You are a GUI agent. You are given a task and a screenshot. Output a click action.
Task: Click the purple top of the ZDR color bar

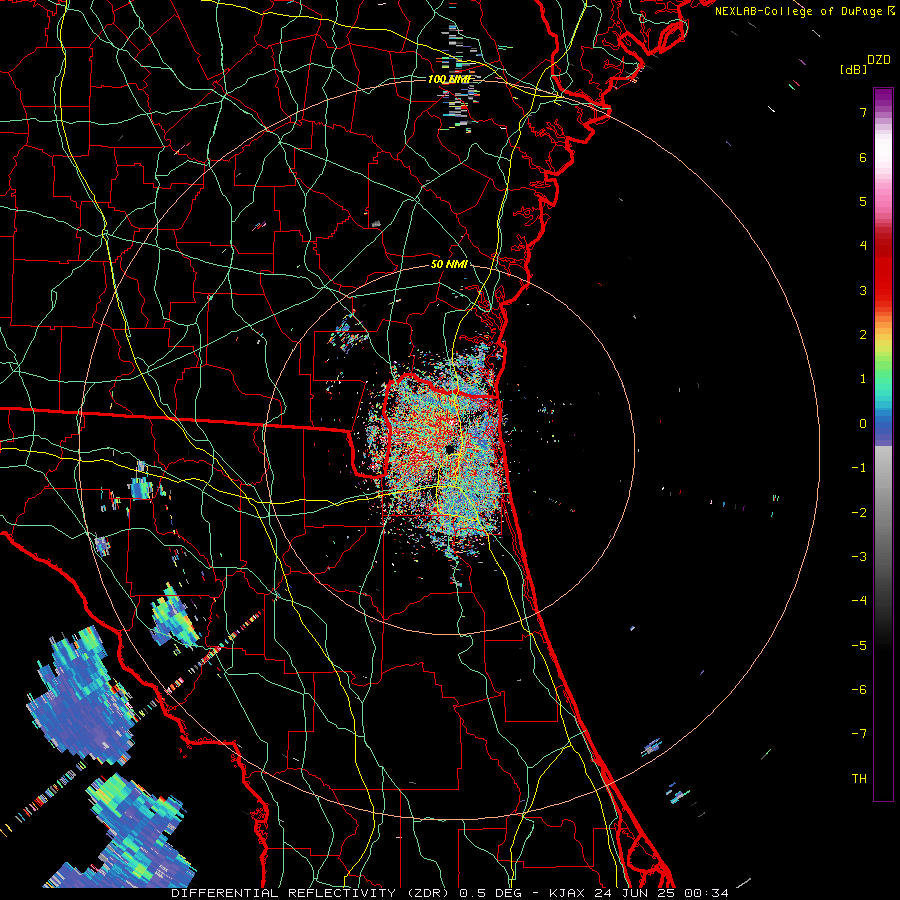883,99
